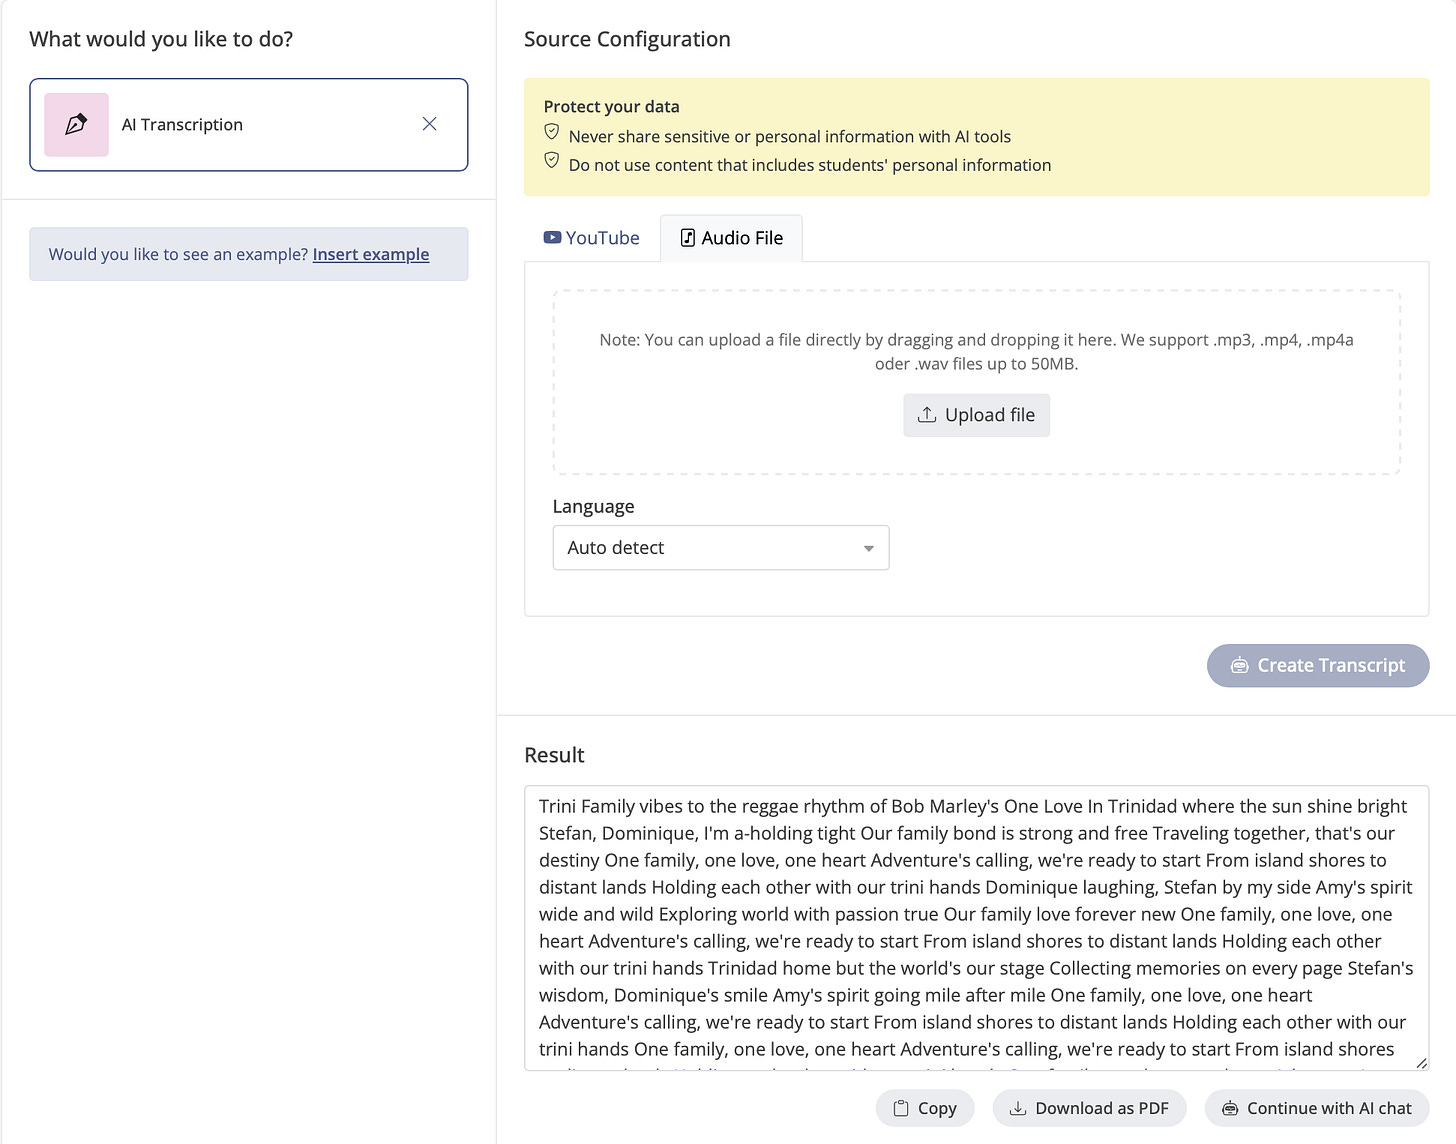
Task: Click the Upload file button
Action: click(x=976, y=415)
